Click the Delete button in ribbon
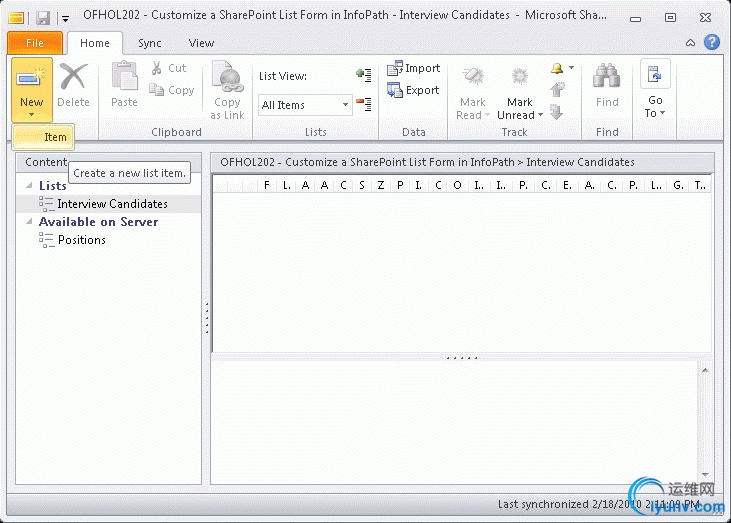This screenshot has width=731, height=523. (x=73, y=86)
